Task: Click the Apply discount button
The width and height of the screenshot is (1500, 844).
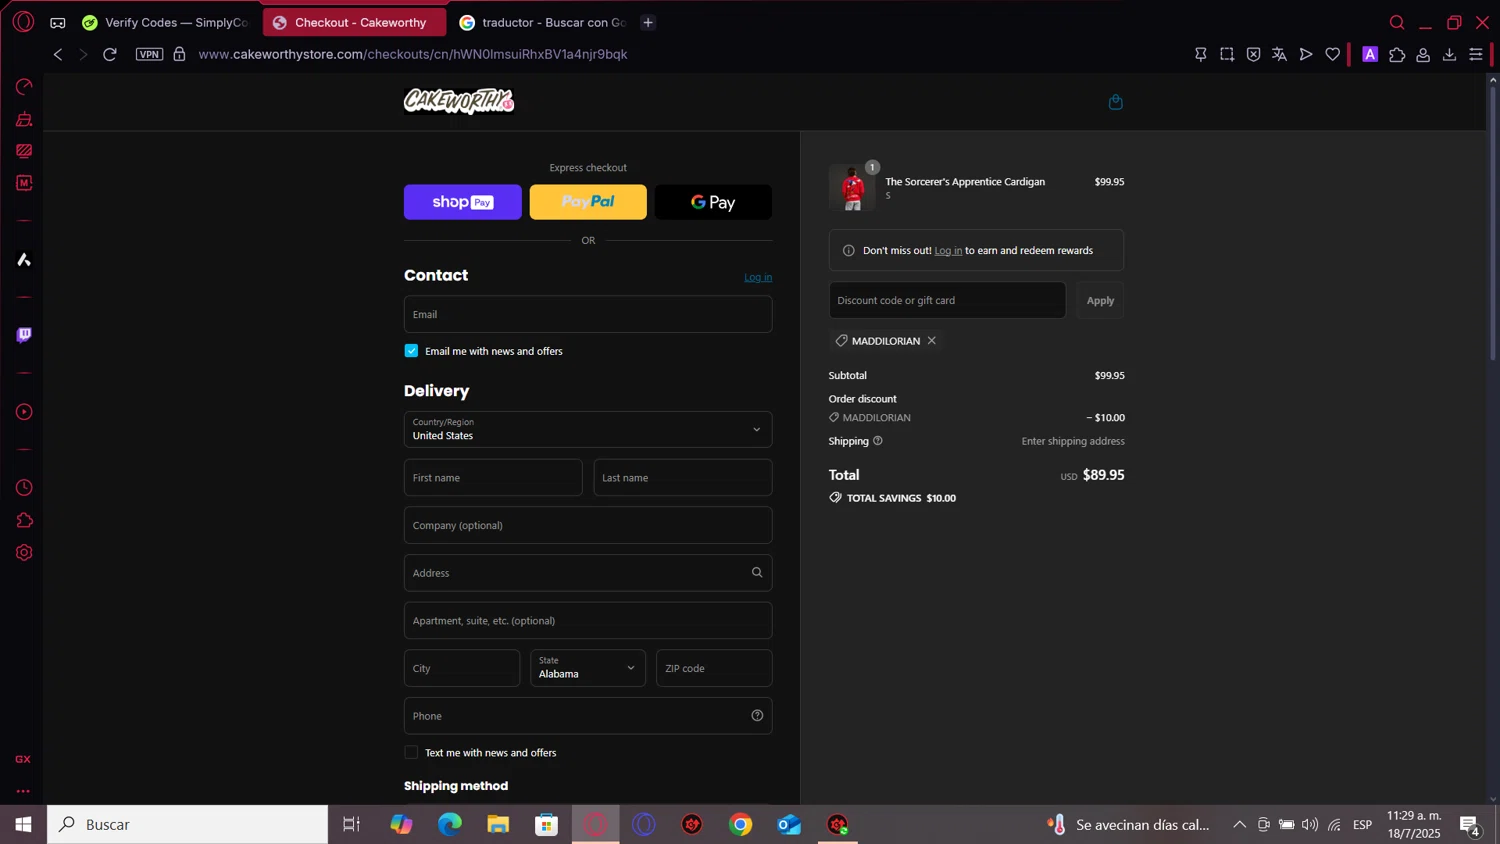Action: [1100, 300]
